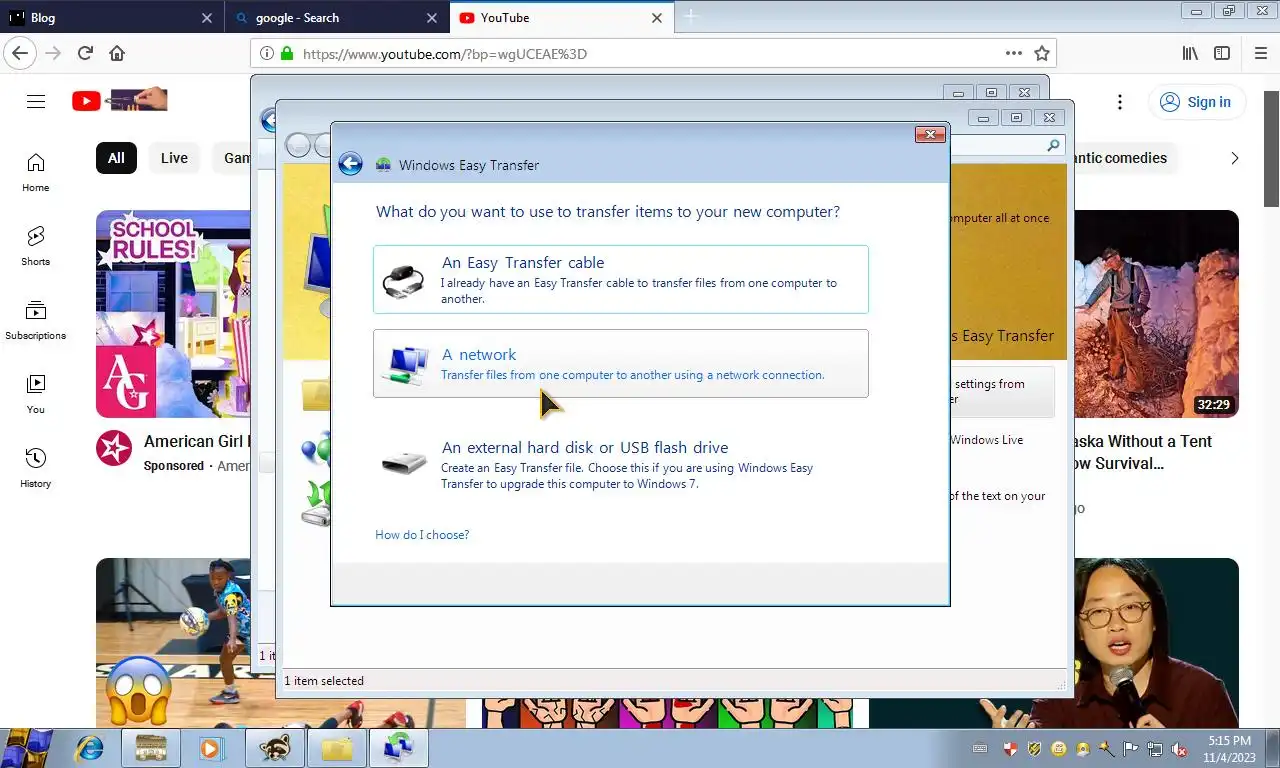Screen dimensions: 1280x768
Task: Sign in to YouTube
Action: [x=1196, y=102]
